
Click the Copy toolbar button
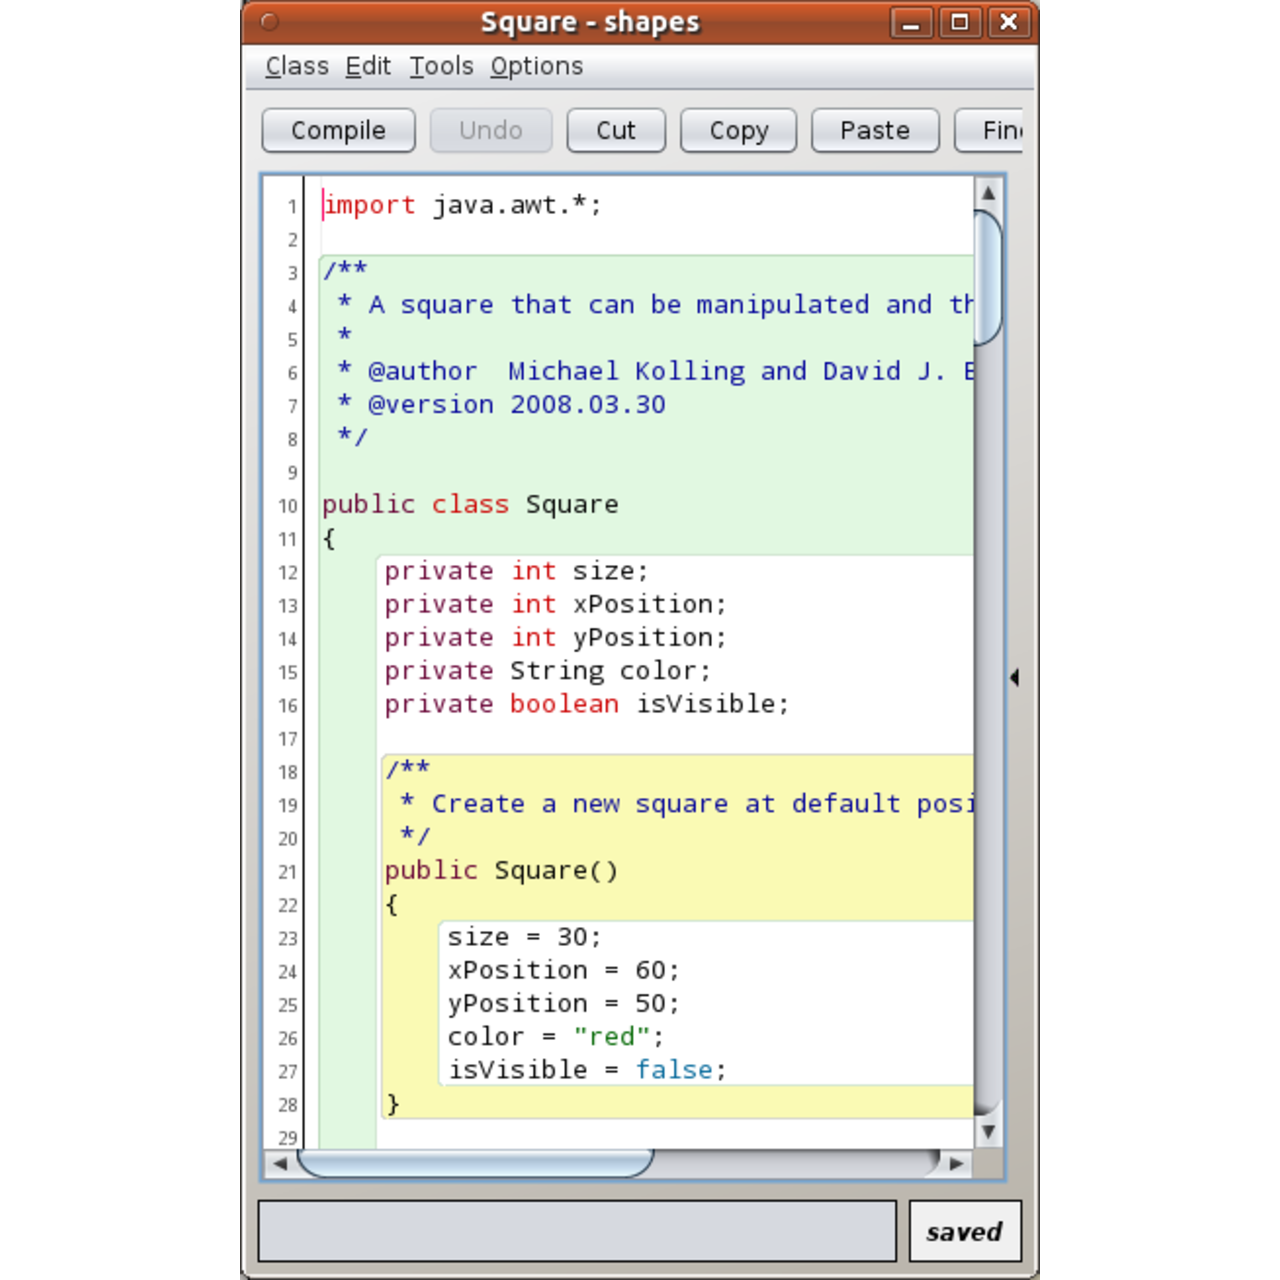point(738,131)
